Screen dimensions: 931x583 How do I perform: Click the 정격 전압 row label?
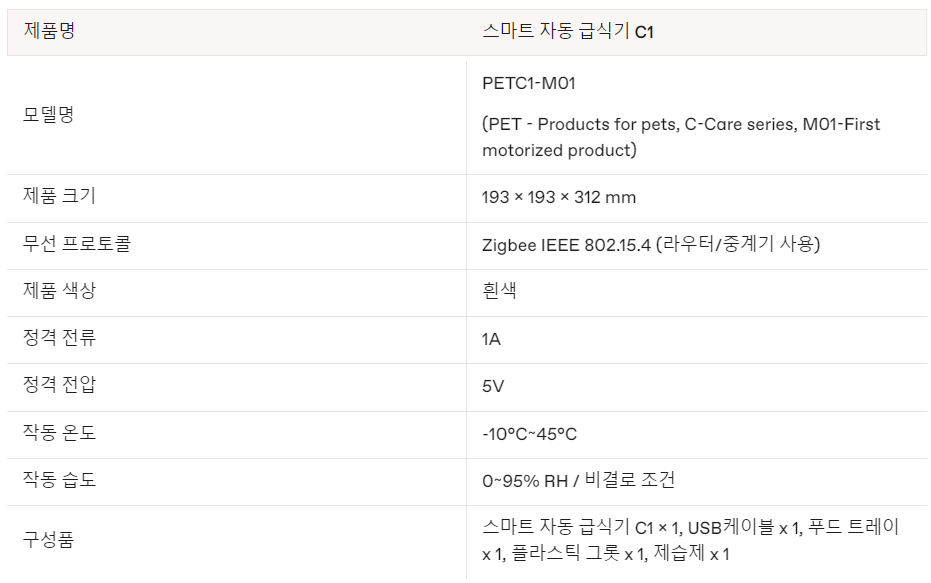(59, 385)
